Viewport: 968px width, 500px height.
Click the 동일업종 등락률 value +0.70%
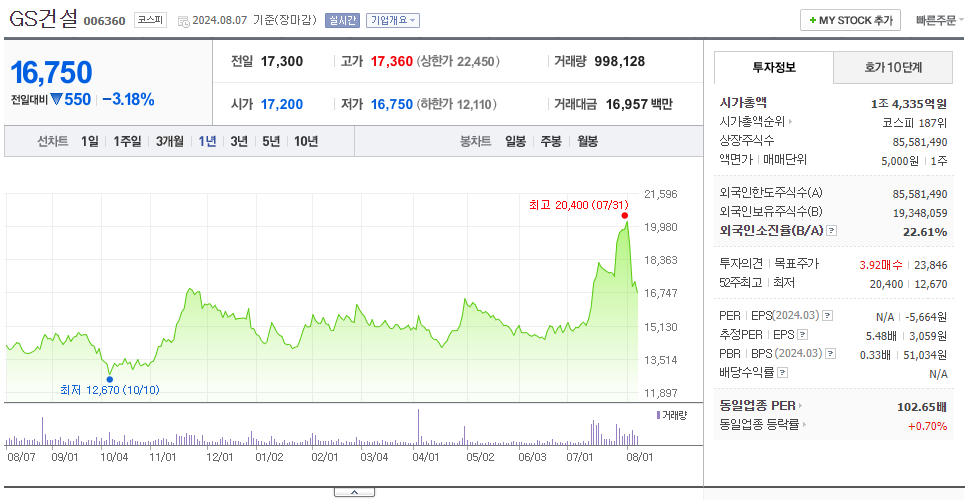click(x=927, y=426)
